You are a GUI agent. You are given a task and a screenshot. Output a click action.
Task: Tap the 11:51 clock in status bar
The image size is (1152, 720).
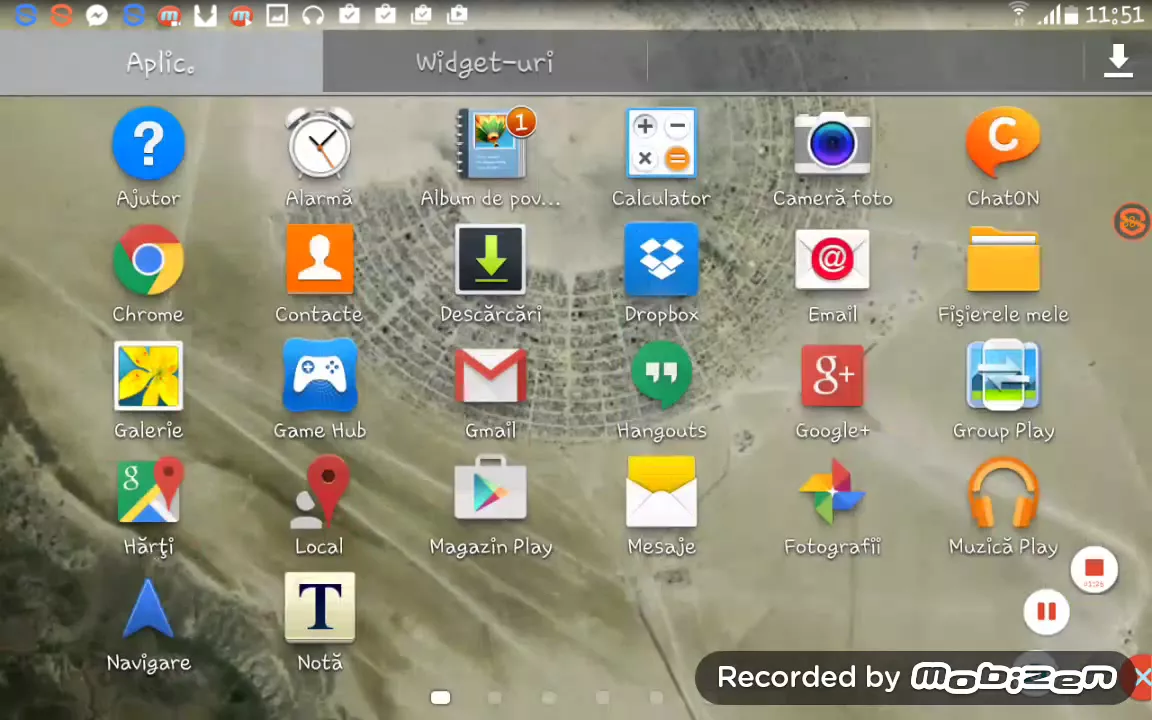tap(1114, 15)
